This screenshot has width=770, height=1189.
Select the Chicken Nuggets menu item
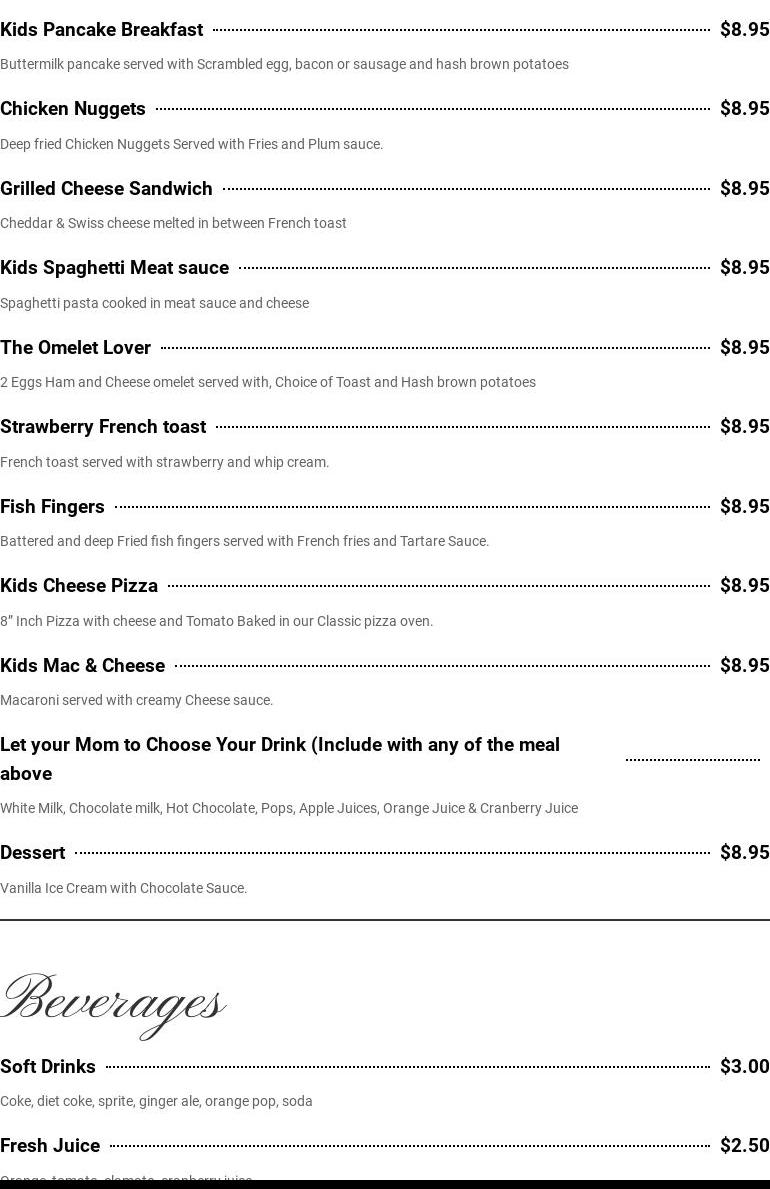(73, 109)
